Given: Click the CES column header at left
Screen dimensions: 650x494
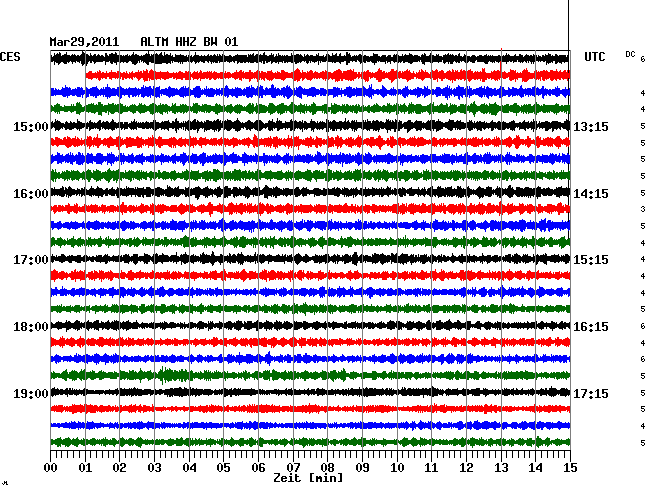Looking at the screenshot, I should point(10,57).
